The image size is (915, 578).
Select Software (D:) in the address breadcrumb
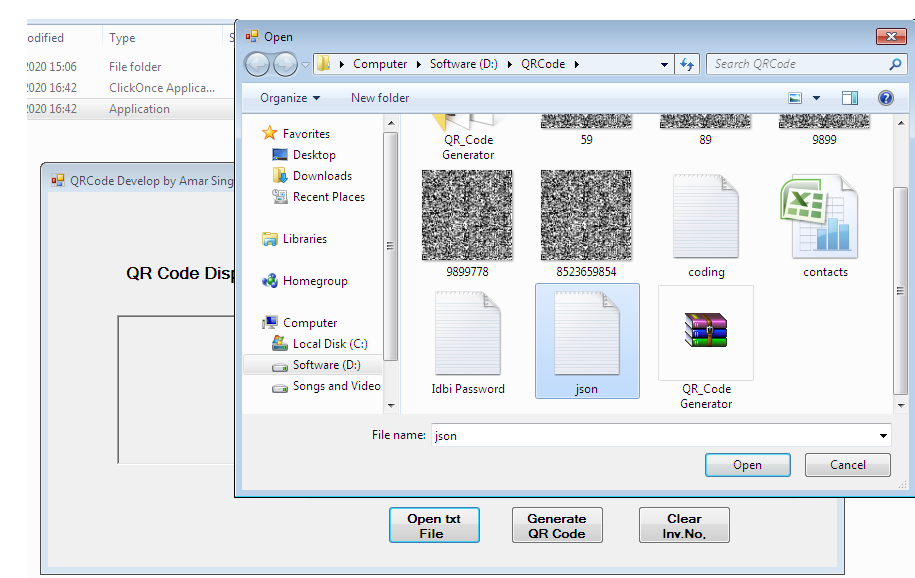point(464,64)
